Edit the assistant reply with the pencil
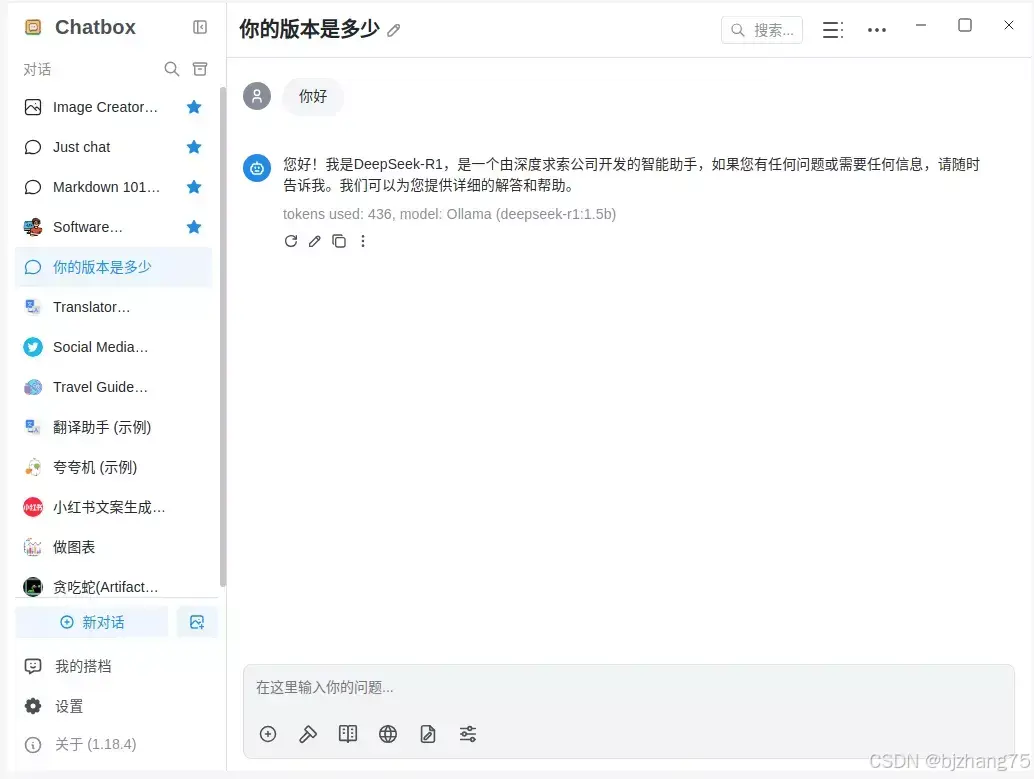Viewport: 1034px width, 779px height. 315,241
